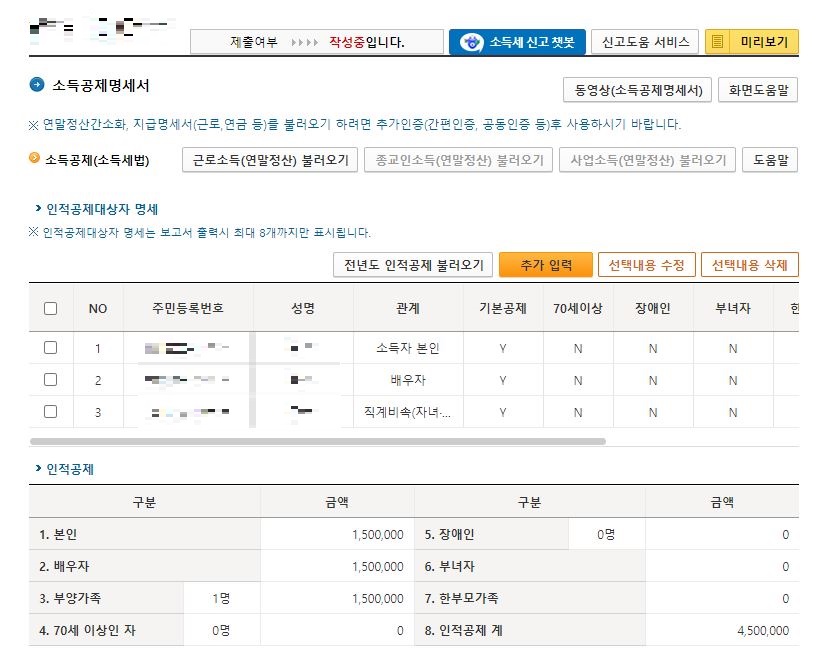Click the 전년도 인적공제 불러오기 button

pyautogui.click(x=413, y=264)
